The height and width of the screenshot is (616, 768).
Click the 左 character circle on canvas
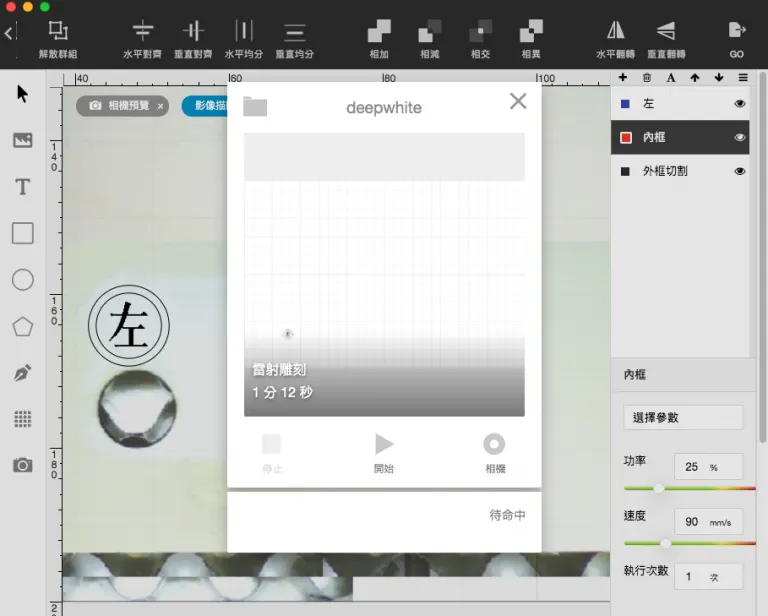(x=129, y=326)
